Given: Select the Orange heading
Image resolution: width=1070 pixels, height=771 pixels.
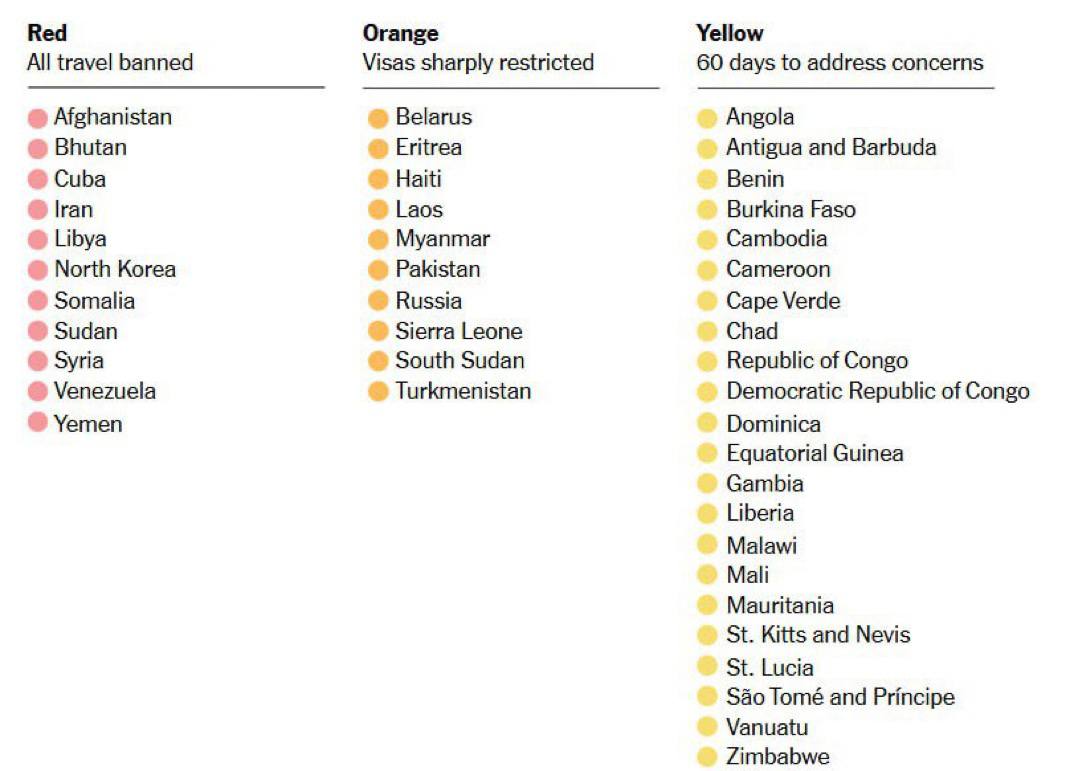Looking at the screenshot, I should pyautogui.click(x=401, y=33).
